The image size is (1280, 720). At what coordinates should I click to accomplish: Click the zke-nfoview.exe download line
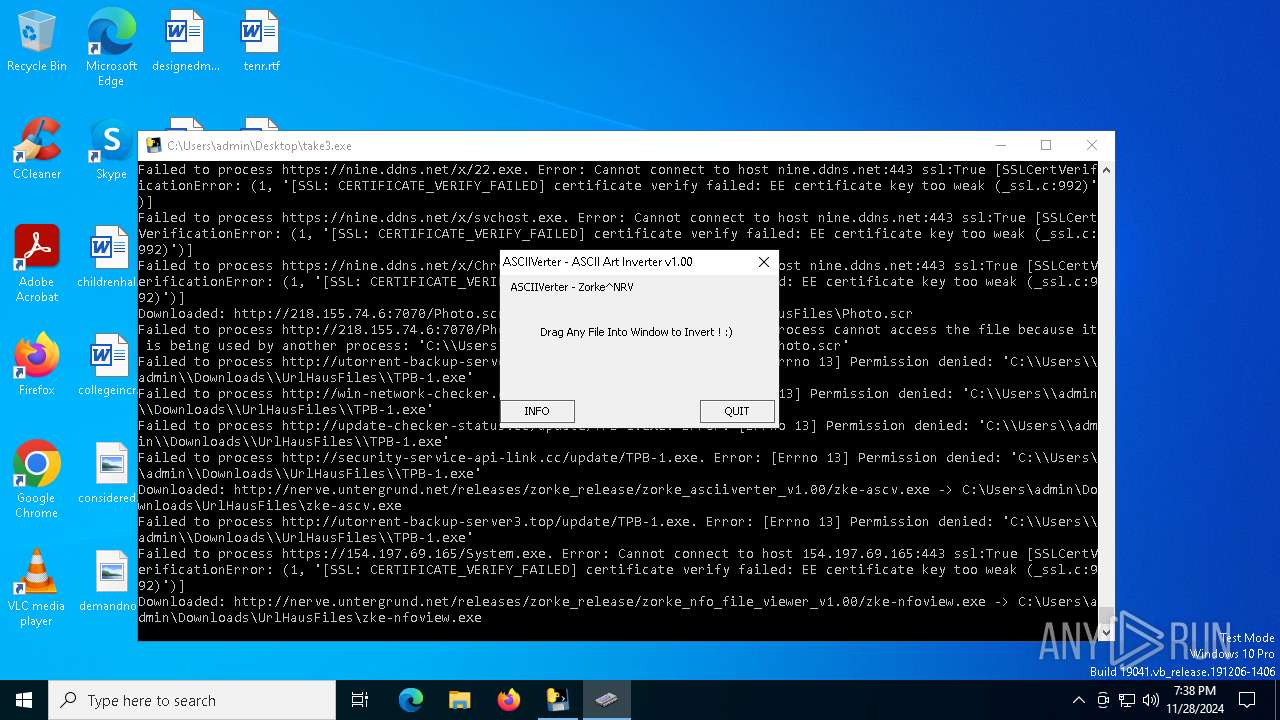tap(617, 610)
